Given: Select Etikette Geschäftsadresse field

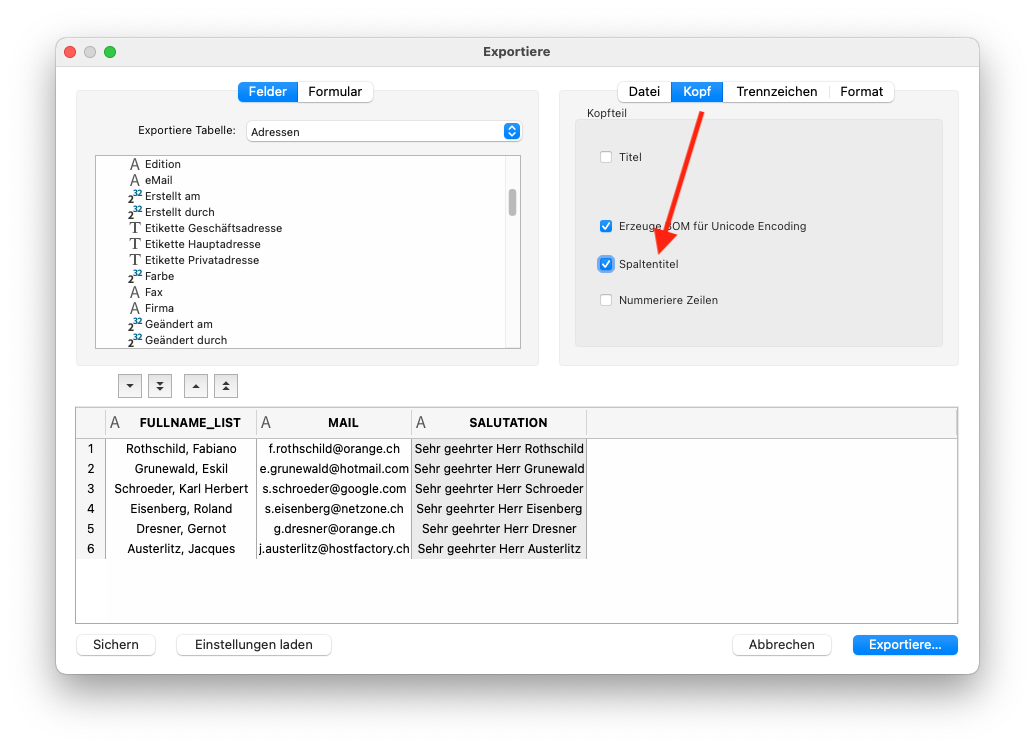Looking at the screenshot, I should [x=214, y=228].
